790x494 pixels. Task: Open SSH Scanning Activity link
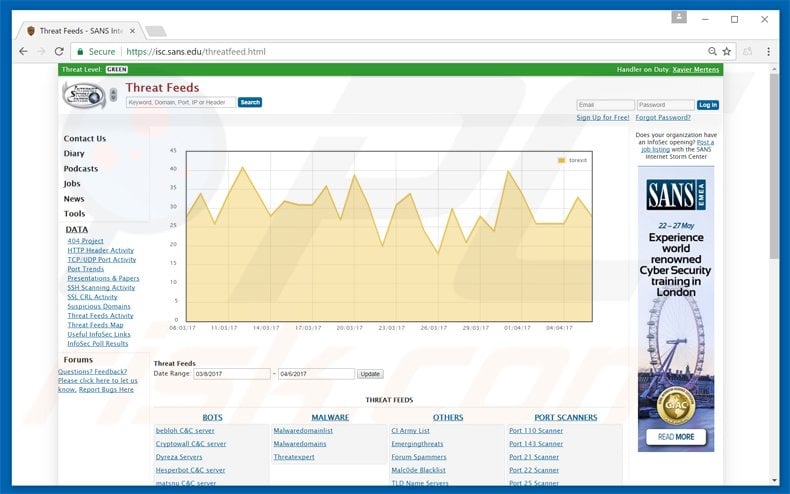pyautogui.click(x=101, y=287)
